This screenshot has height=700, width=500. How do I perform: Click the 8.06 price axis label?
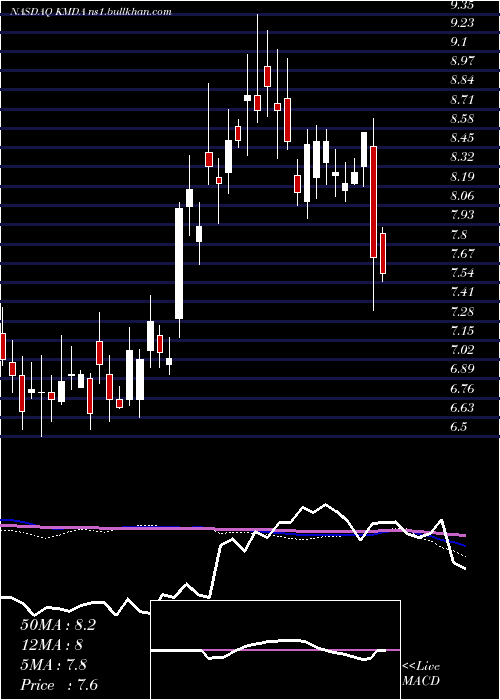462,196
